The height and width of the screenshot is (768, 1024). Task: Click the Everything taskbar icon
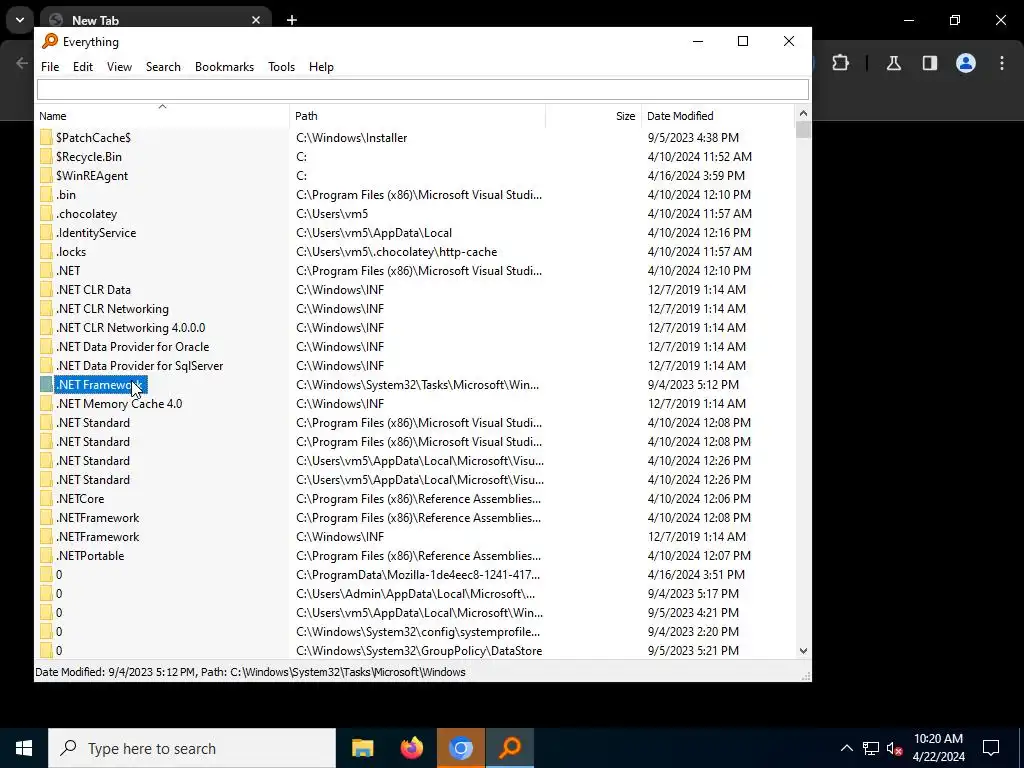[x=510, y=748]
